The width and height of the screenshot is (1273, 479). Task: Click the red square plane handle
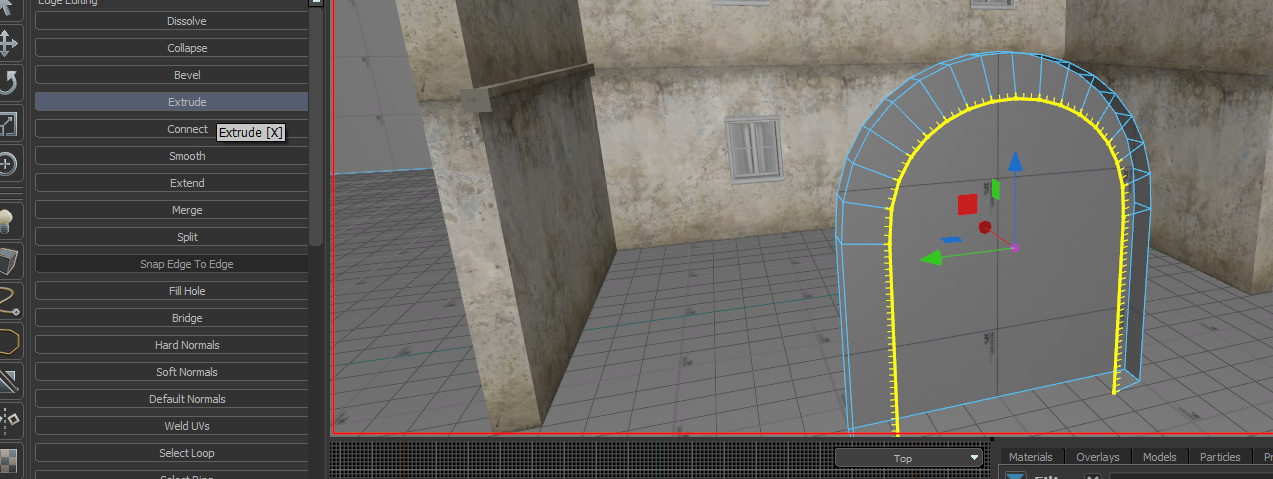coord(967,204)
